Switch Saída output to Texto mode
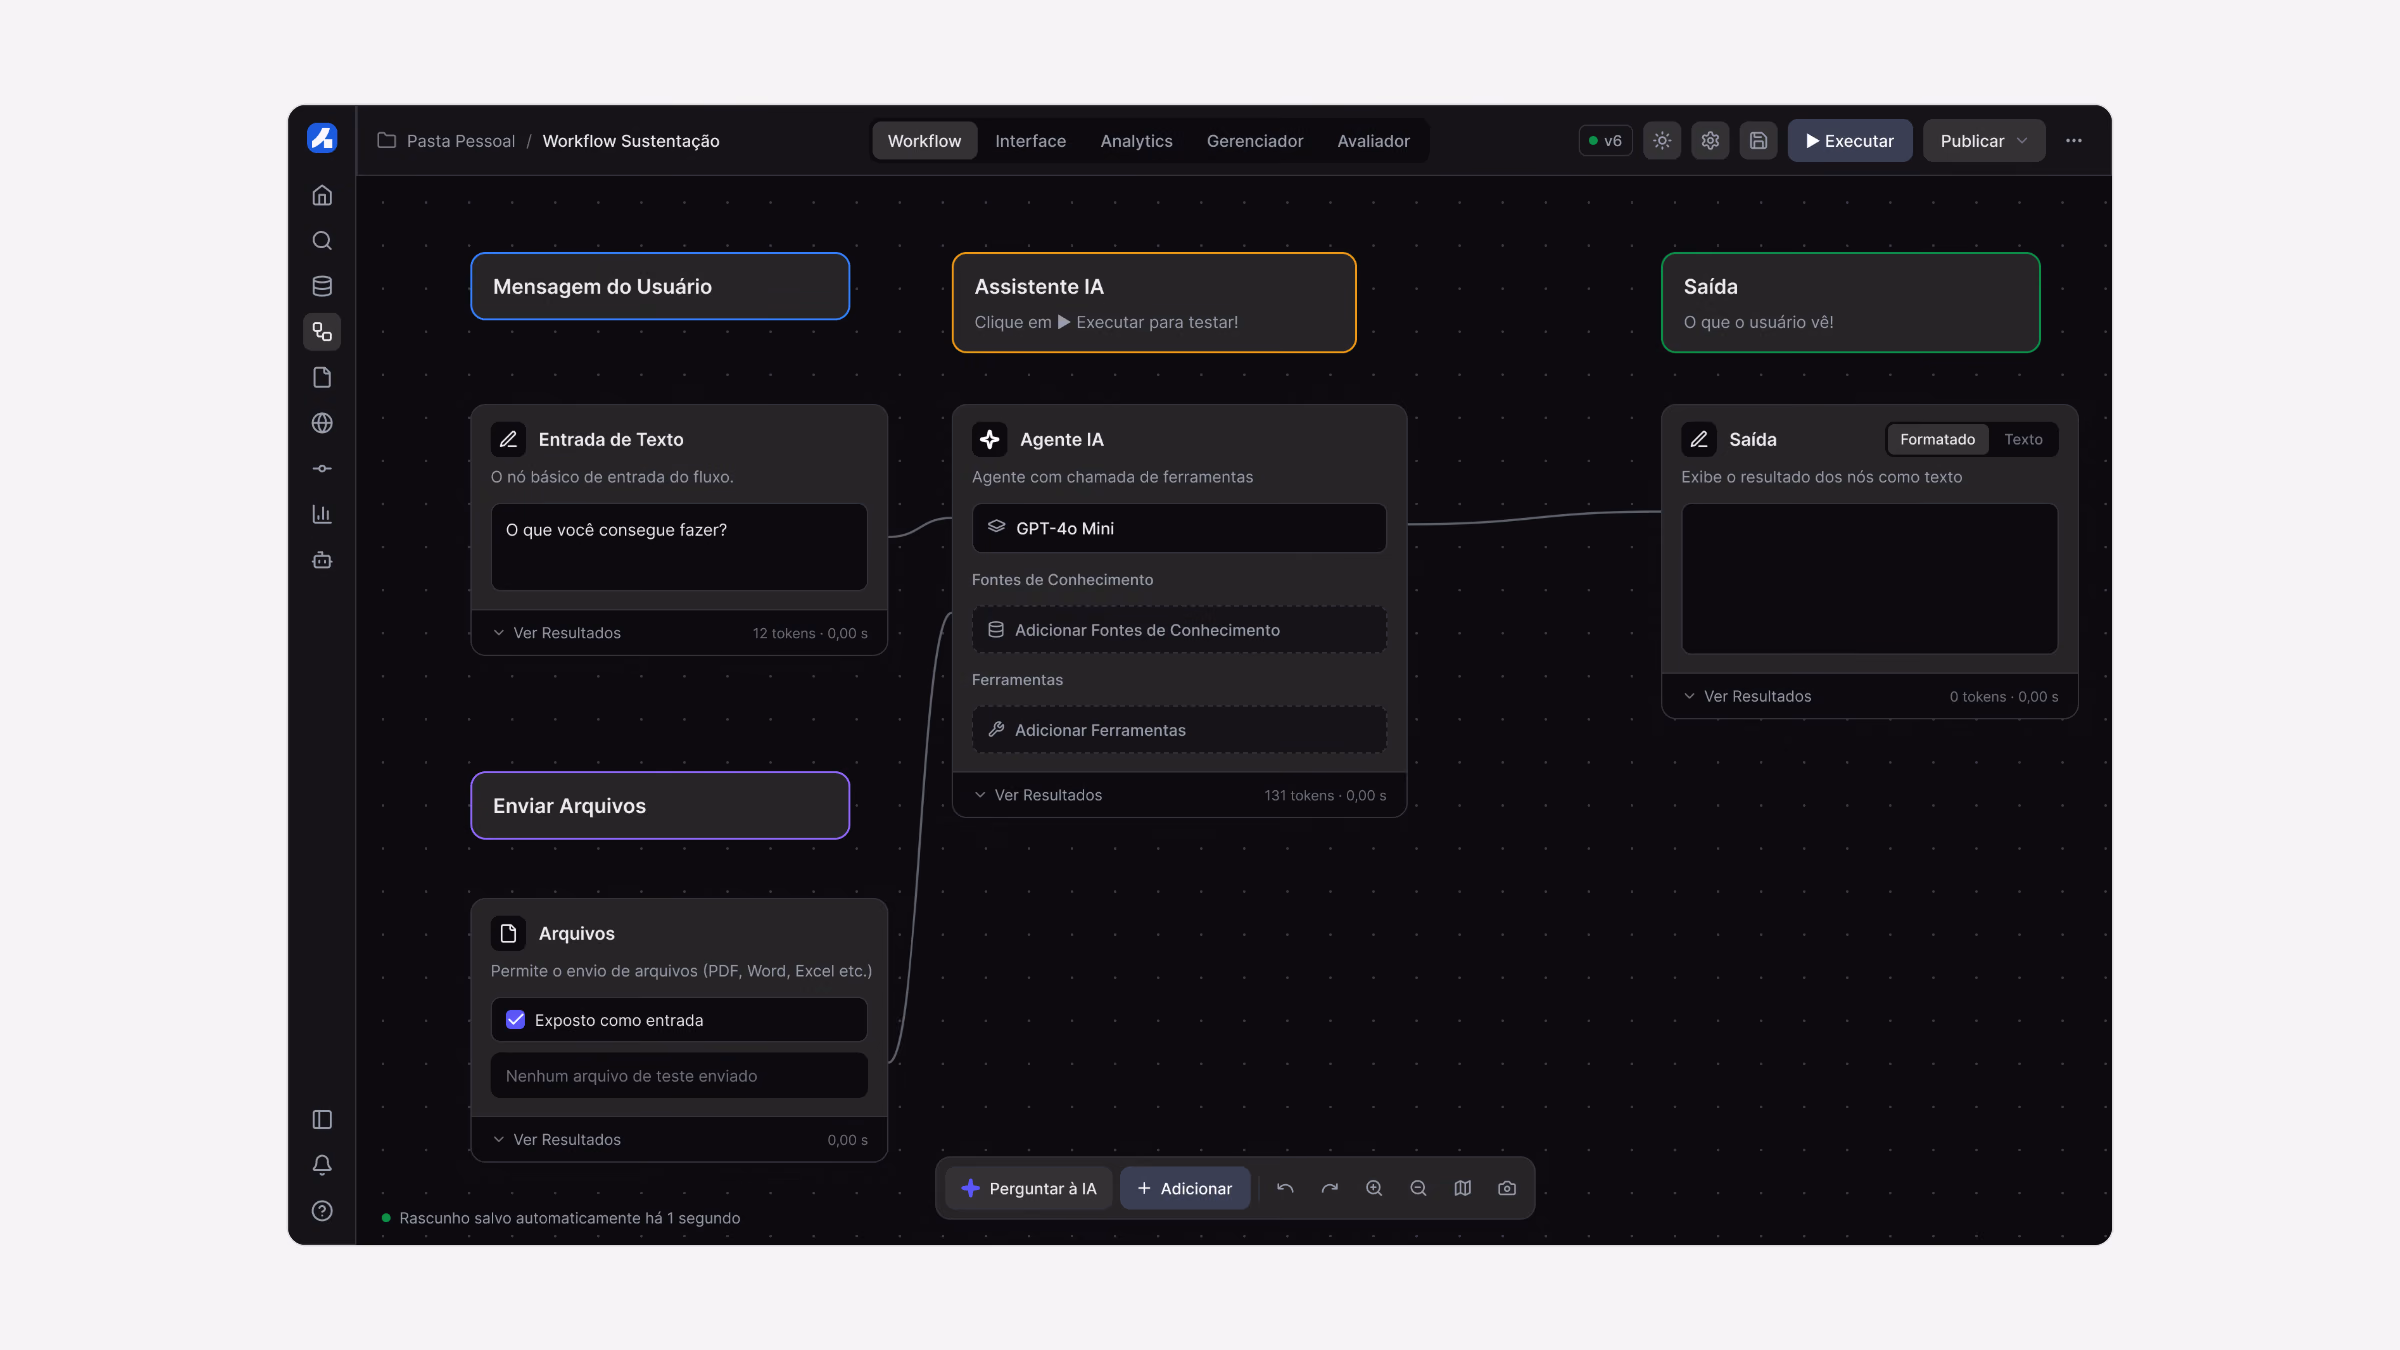The width and height of the screenshot is (2400, 1350). click(x=2023, y=439)
